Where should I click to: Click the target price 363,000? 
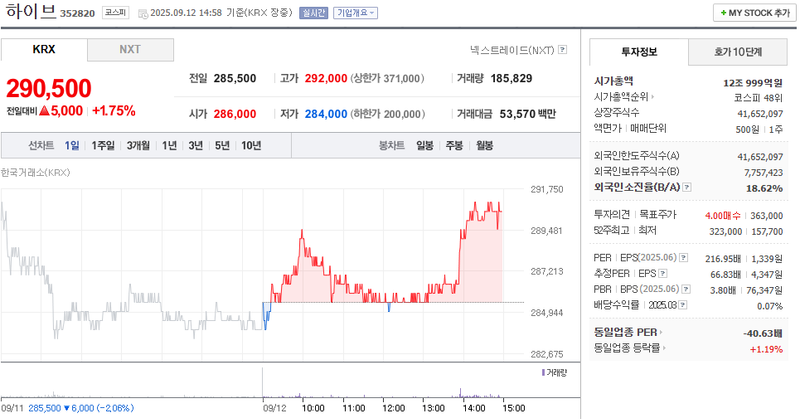tap(766, 216)
